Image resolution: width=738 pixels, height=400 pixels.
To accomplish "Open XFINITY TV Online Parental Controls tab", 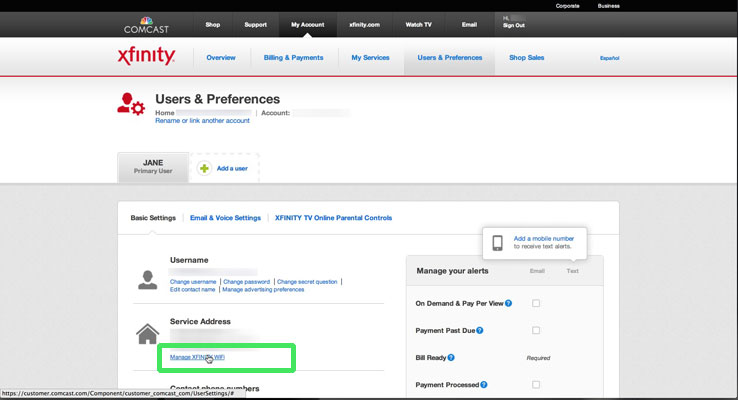I will point(333,218).
